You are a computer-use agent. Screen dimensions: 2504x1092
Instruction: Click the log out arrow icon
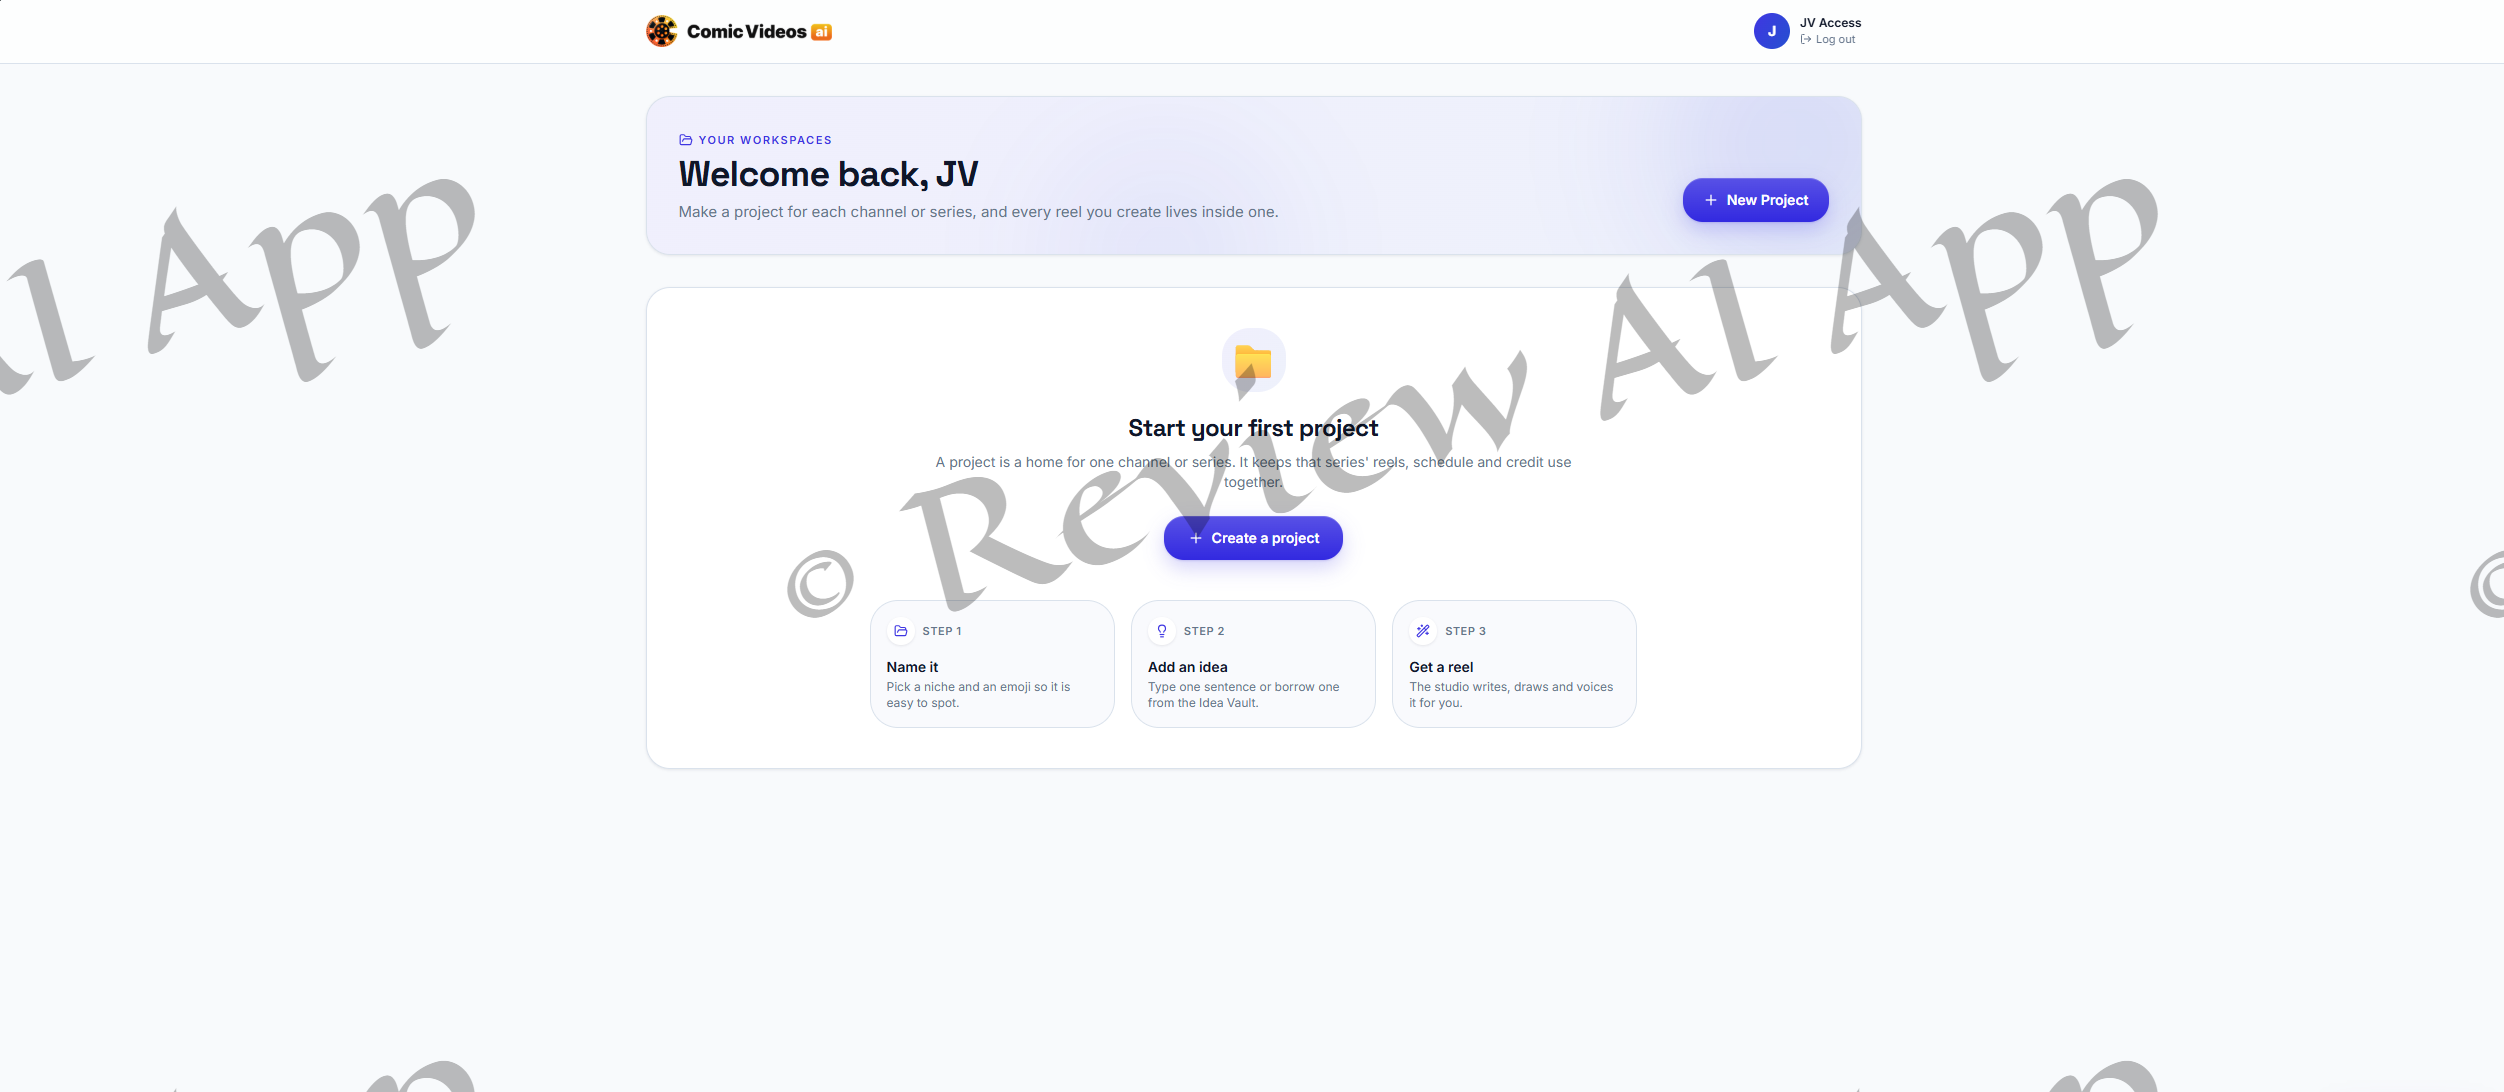[1805, 40]
